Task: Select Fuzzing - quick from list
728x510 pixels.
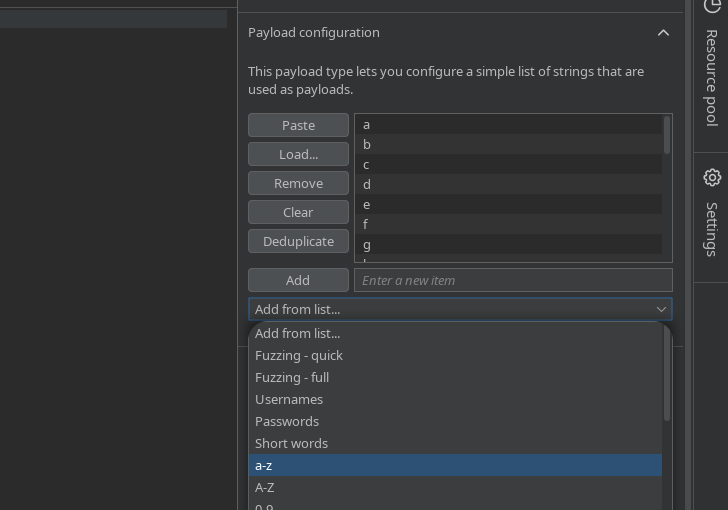Action: click(299, 355)
